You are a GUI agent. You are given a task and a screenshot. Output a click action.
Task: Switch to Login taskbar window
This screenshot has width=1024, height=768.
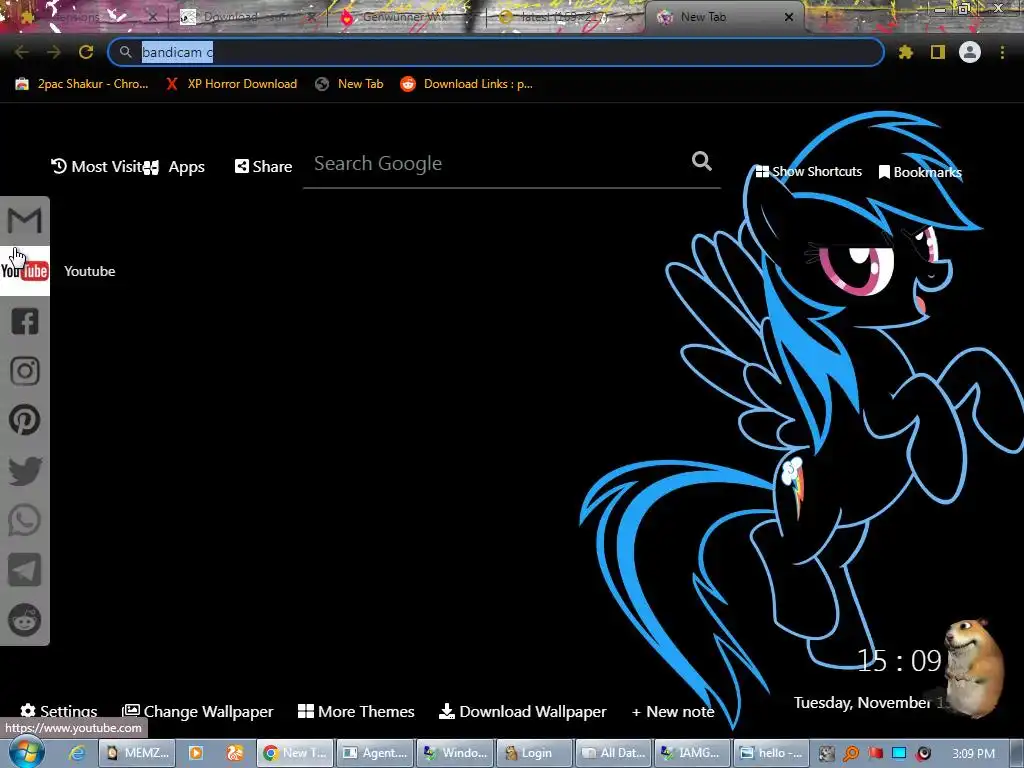pos(534,753)
